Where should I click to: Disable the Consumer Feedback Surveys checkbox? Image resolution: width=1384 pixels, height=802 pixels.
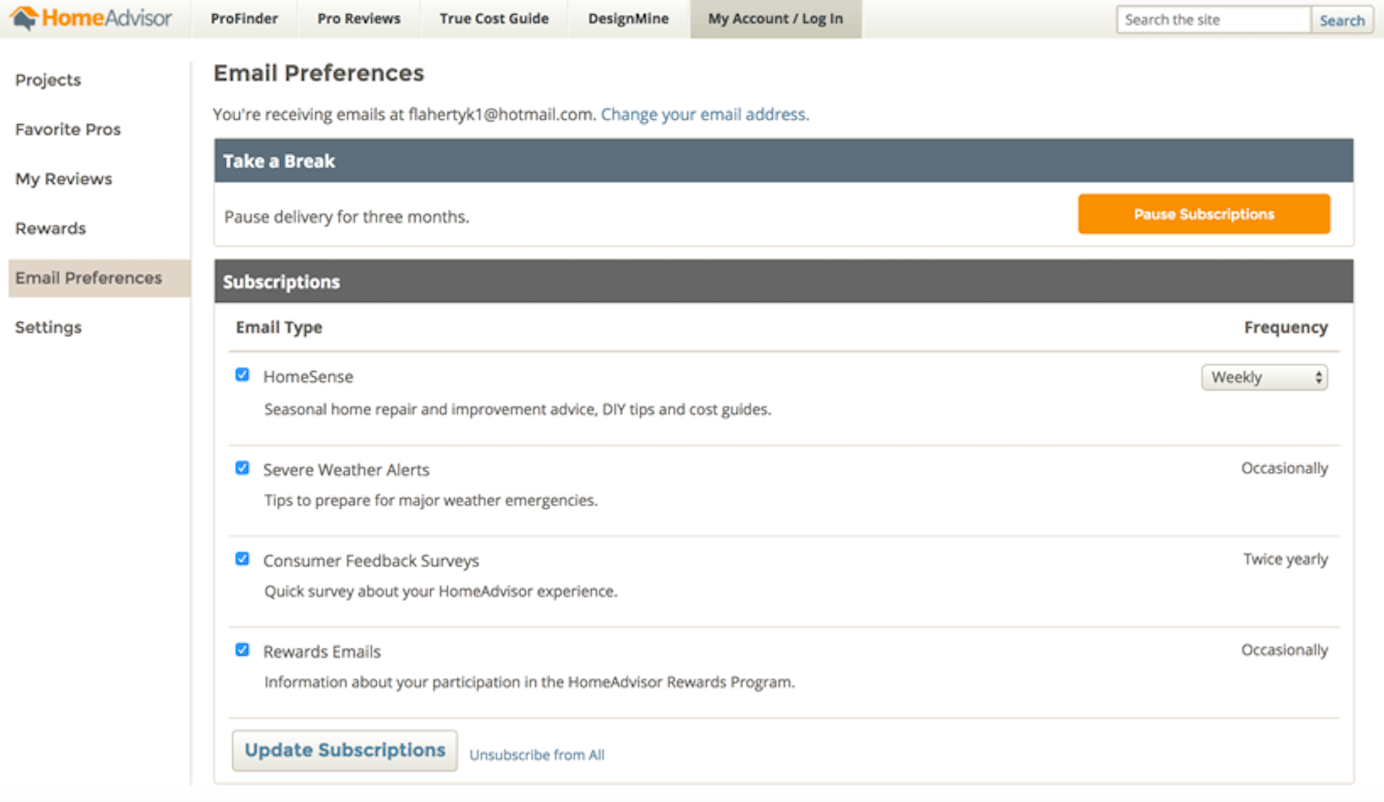coord(242,559)
